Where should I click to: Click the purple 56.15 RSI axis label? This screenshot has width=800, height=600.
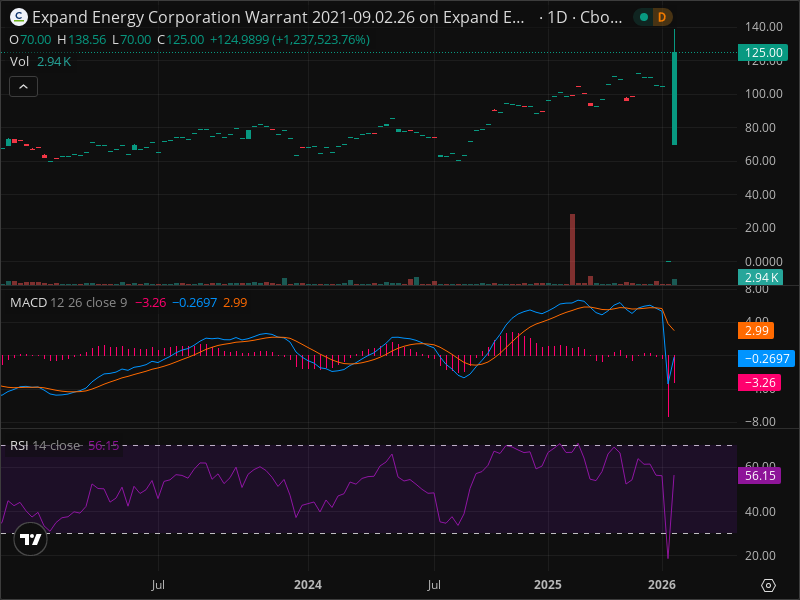[759, 476]
